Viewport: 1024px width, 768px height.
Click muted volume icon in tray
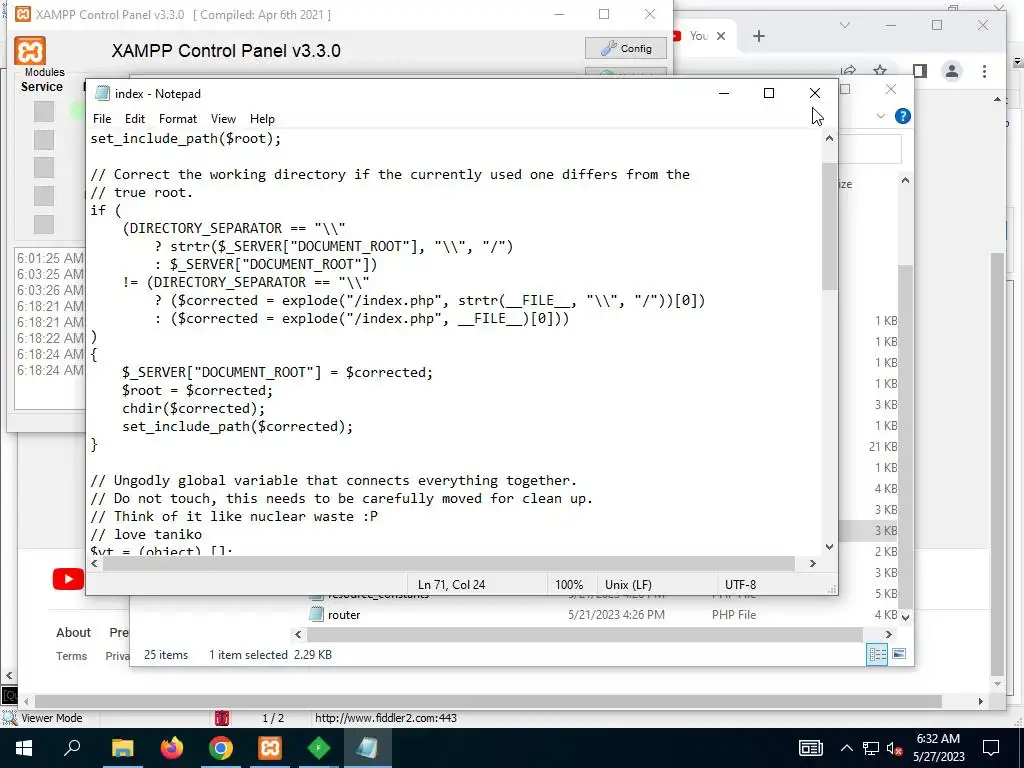coord(895,748)
